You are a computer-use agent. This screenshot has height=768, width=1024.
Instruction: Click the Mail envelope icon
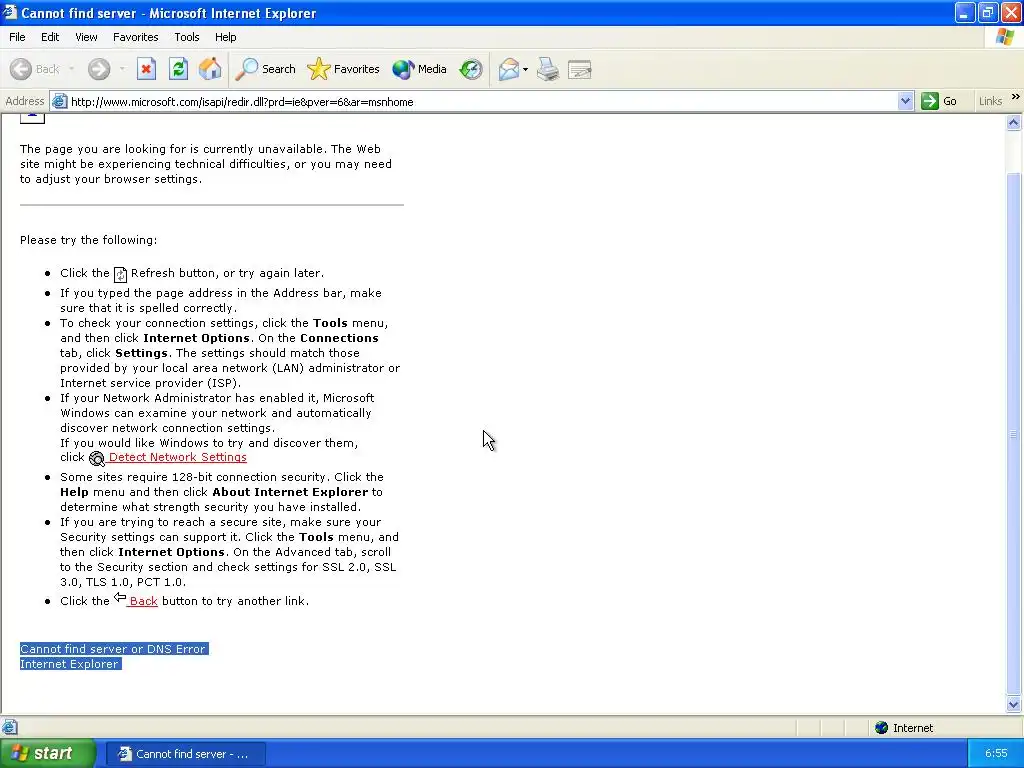(508, 69)
